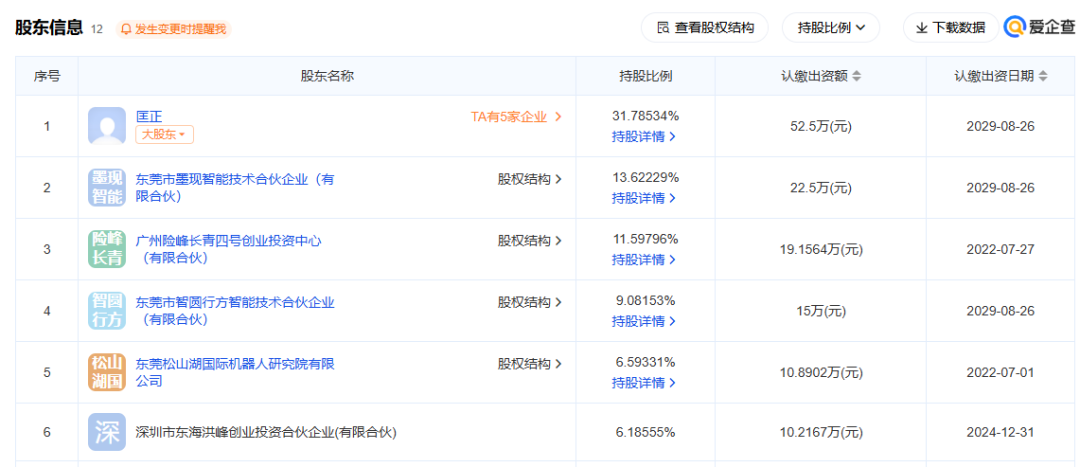Click 发生变更时提醒我 reminder button
The image size is (1080, 467).
point(174,29)
